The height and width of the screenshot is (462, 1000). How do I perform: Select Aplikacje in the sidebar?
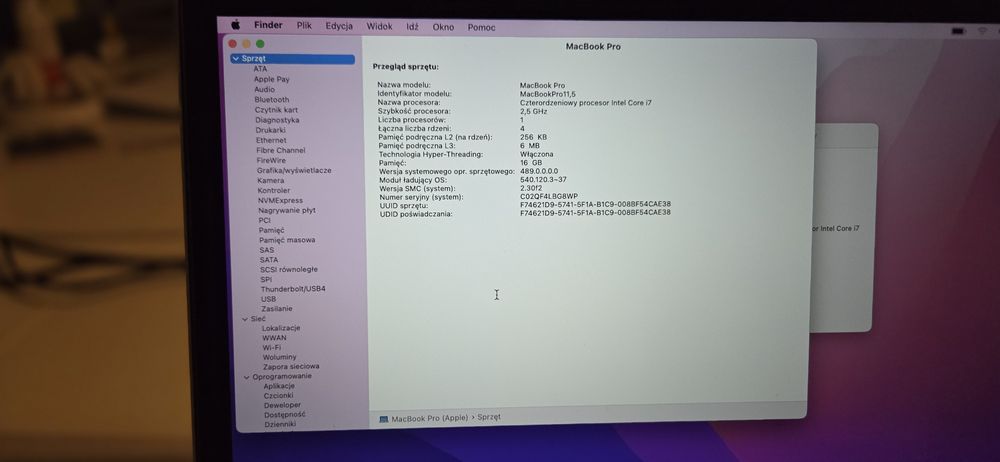pyautogui.click(x=279, y=386)
